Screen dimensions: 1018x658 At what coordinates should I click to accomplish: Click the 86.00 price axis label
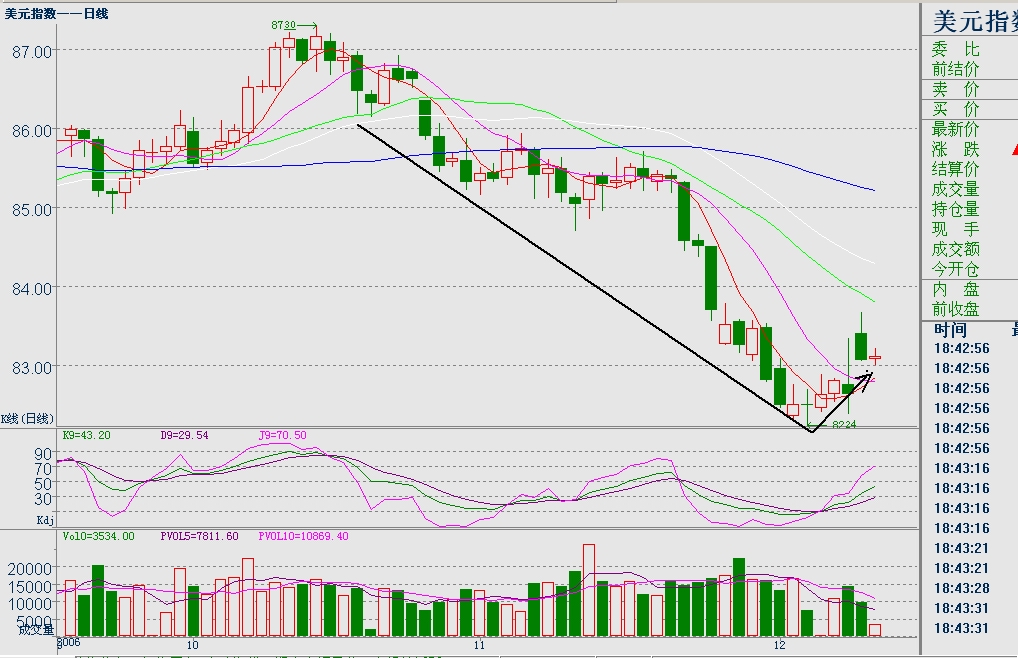tap(31, 131)
